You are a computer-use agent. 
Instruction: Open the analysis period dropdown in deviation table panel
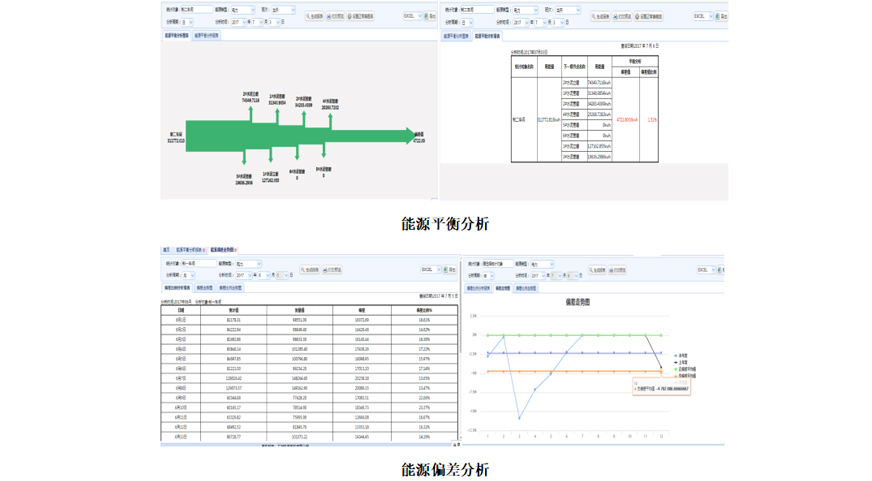point(190,275)
